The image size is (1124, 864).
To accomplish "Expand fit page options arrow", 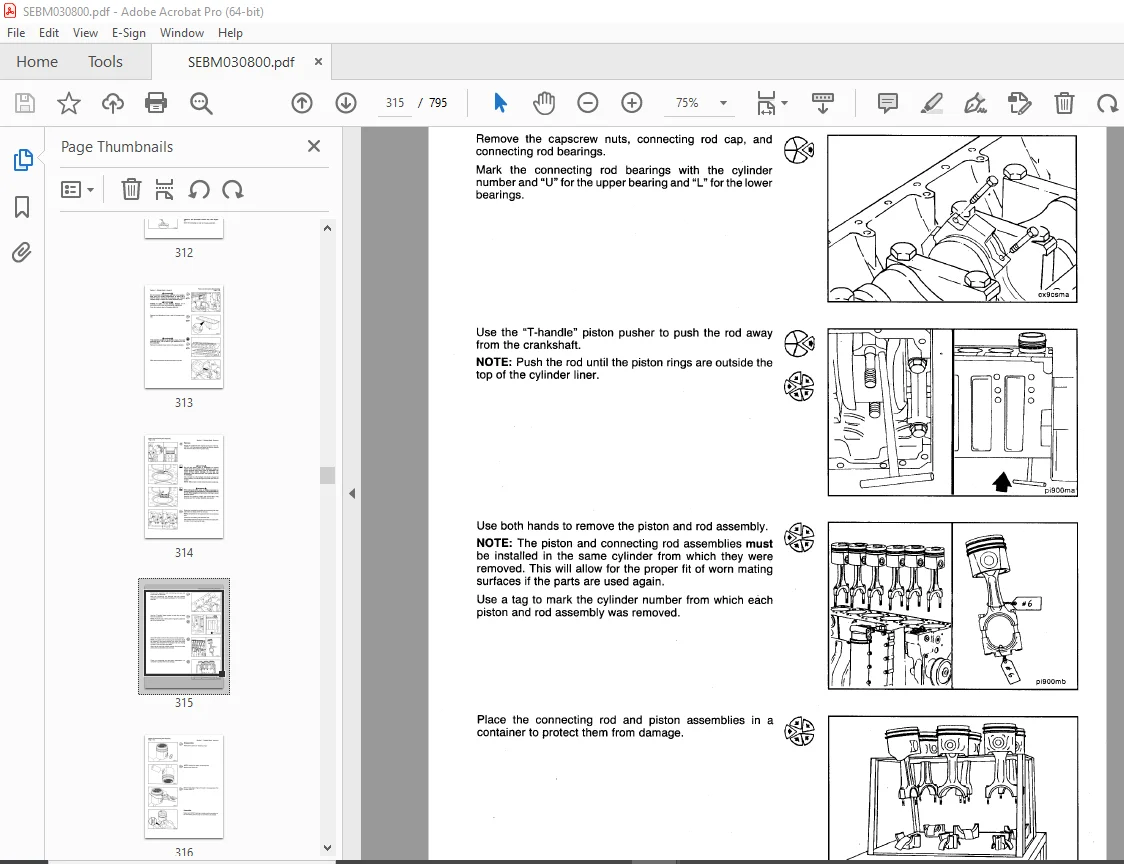I will 784,103.
